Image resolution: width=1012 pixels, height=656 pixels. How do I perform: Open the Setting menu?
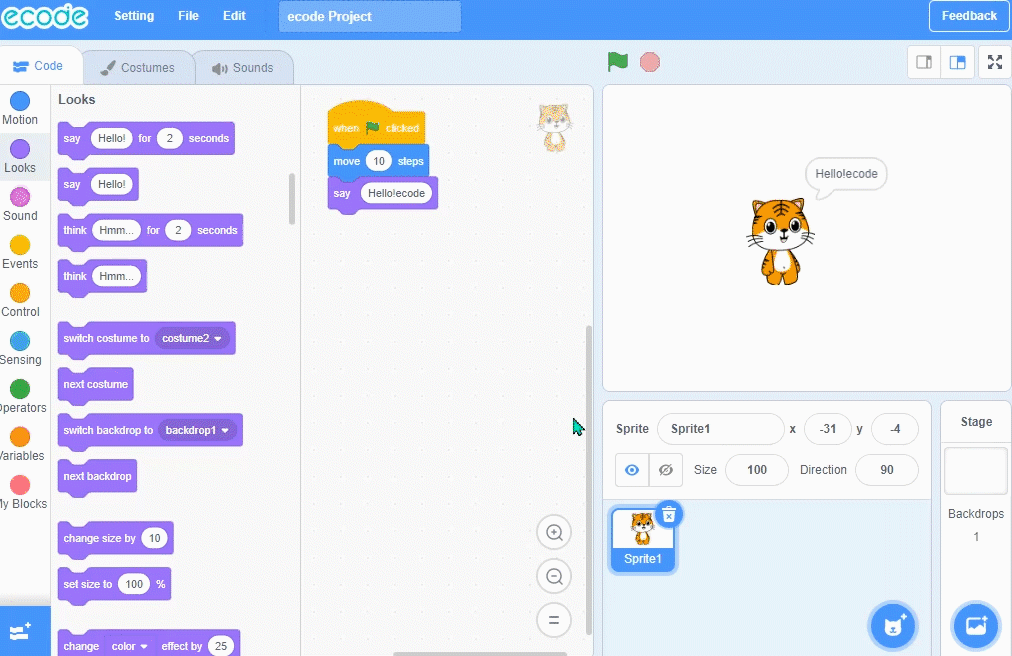click(x=134, y=16)
